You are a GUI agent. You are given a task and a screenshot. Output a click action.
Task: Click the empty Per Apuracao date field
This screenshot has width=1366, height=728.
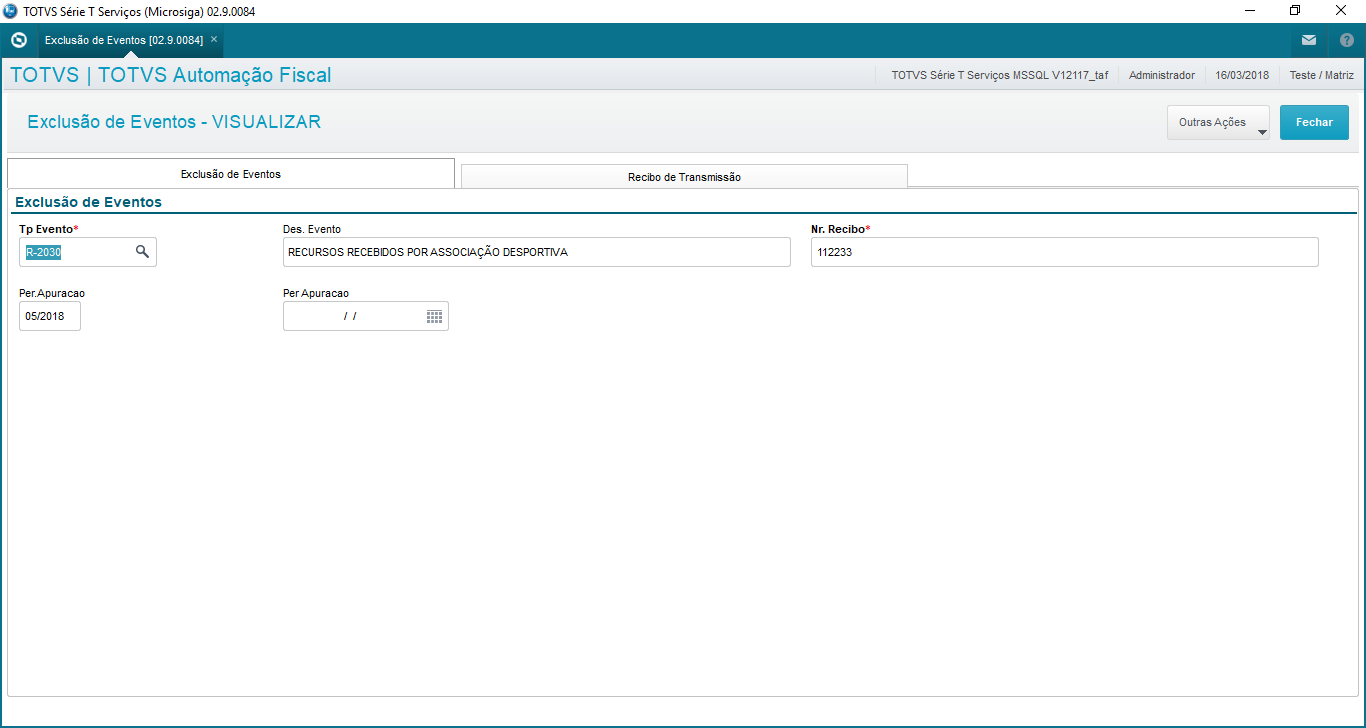tap(366, 316)
